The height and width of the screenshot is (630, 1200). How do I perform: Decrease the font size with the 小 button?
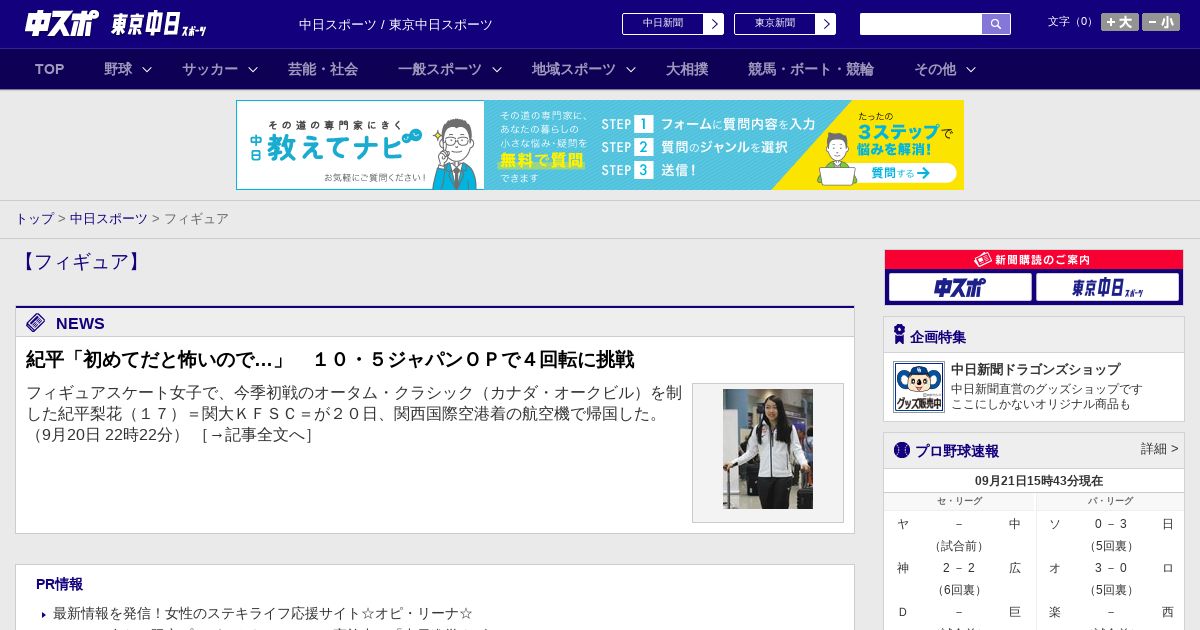[1161, 22]
